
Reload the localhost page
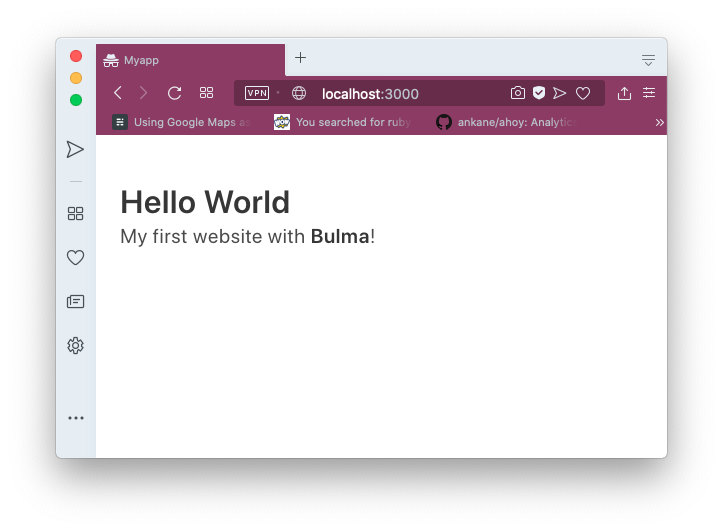tap(174, 93)
